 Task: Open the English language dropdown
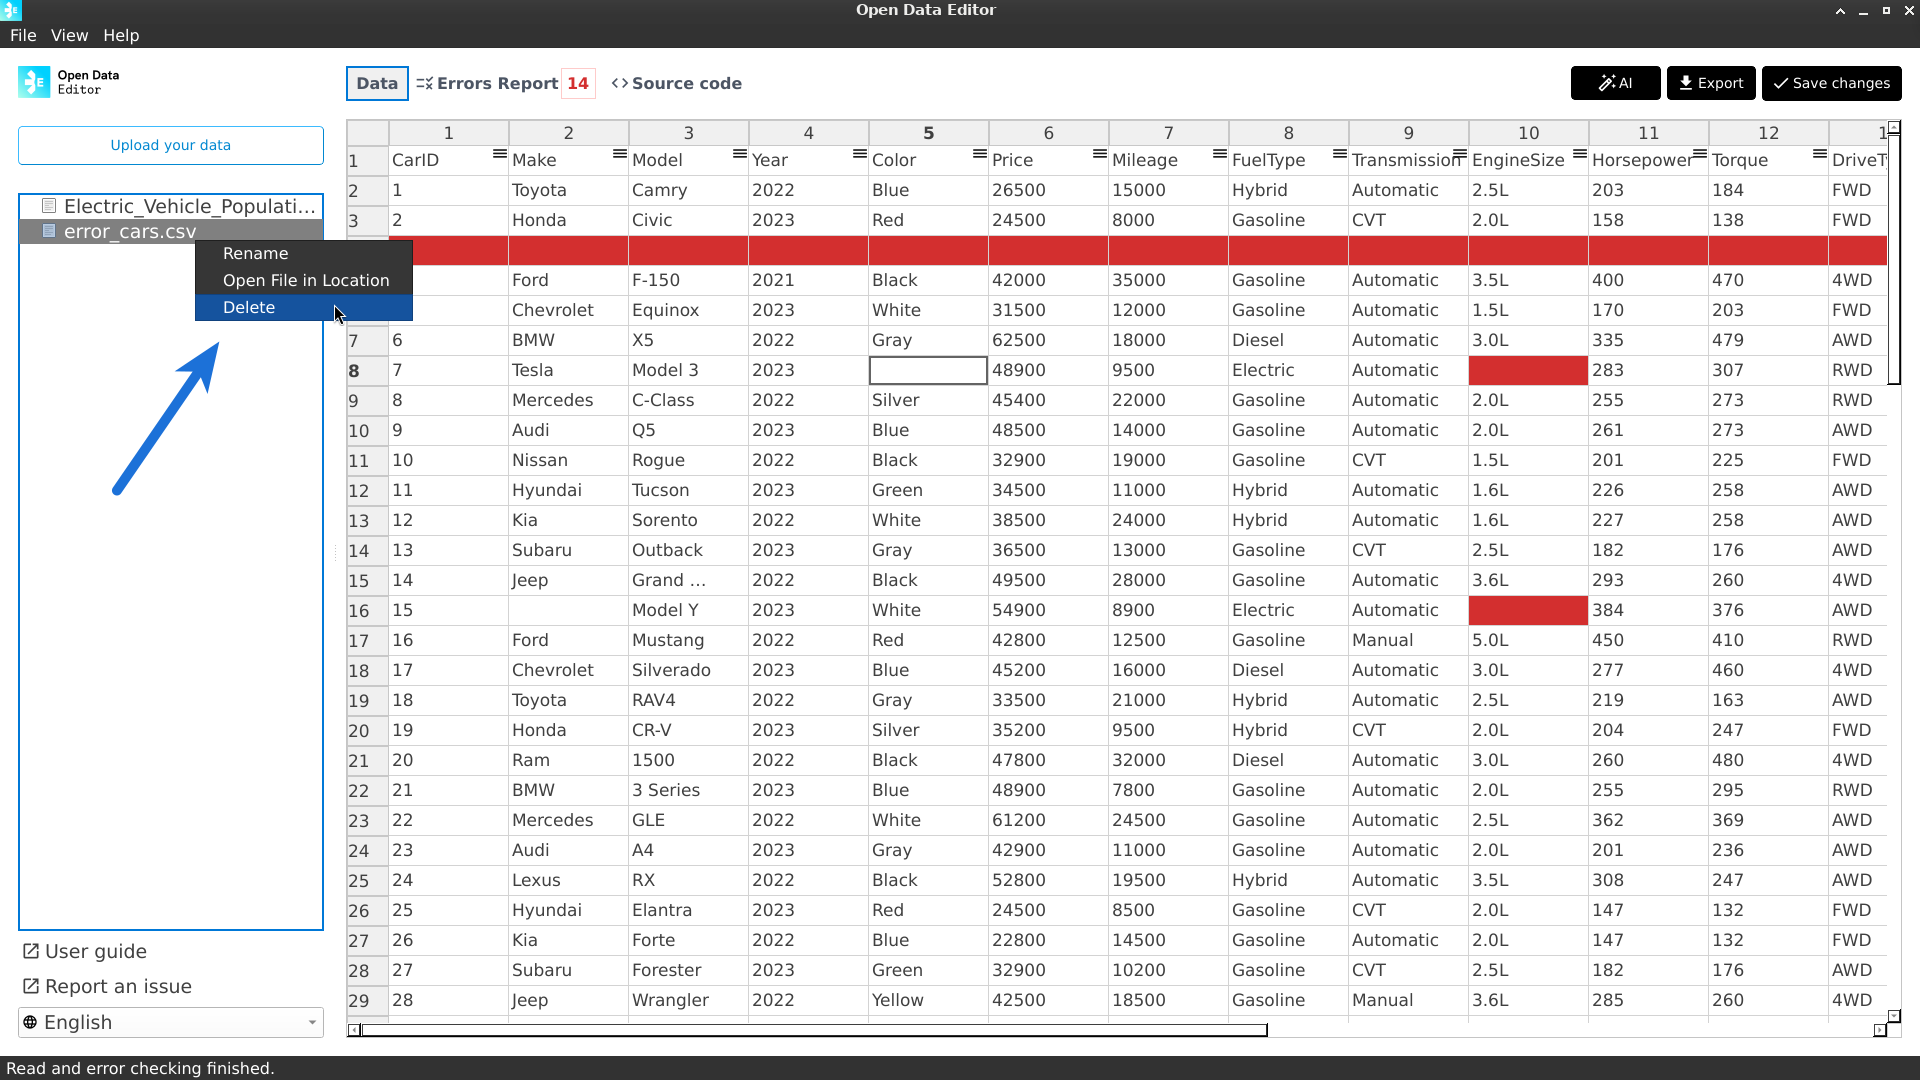[x=170, y=1022]
